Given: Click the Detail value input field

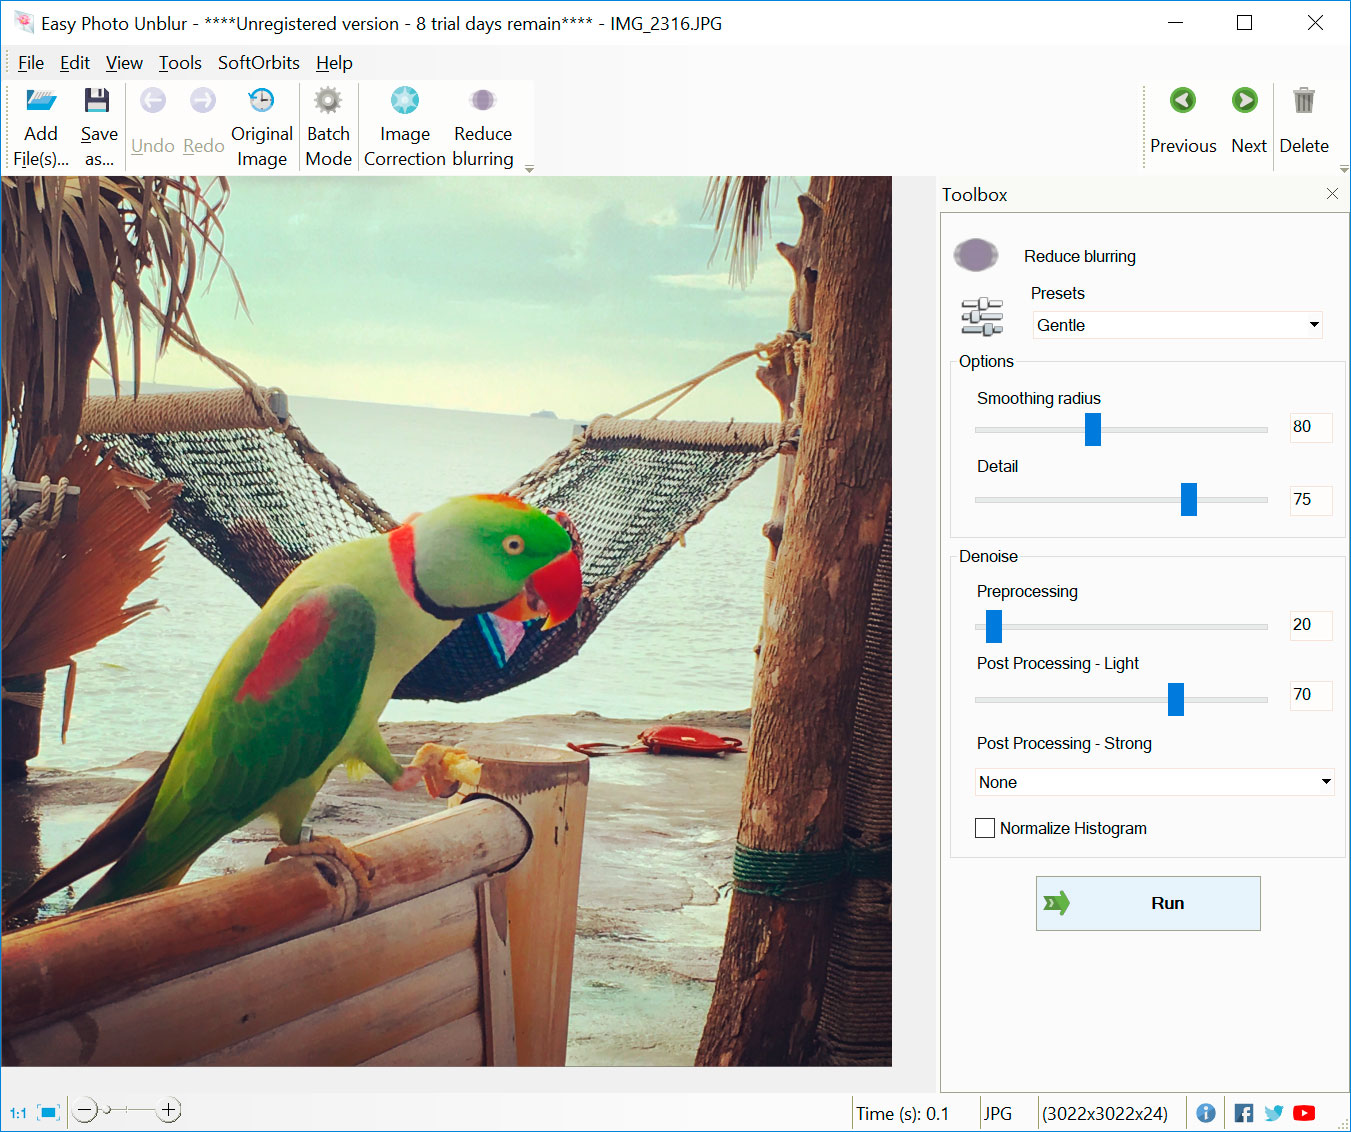Looking at the screenshot, I should (1310, 500).
